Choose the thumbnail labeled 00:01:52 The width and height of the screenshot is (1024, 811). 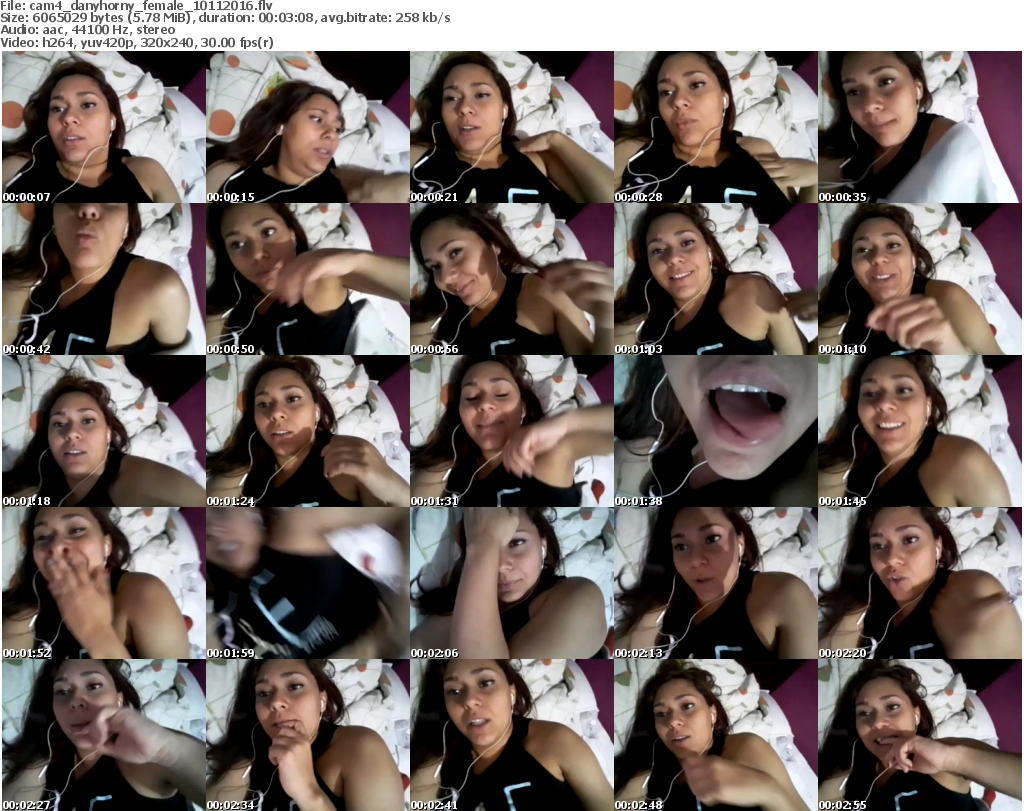point(104,583)
